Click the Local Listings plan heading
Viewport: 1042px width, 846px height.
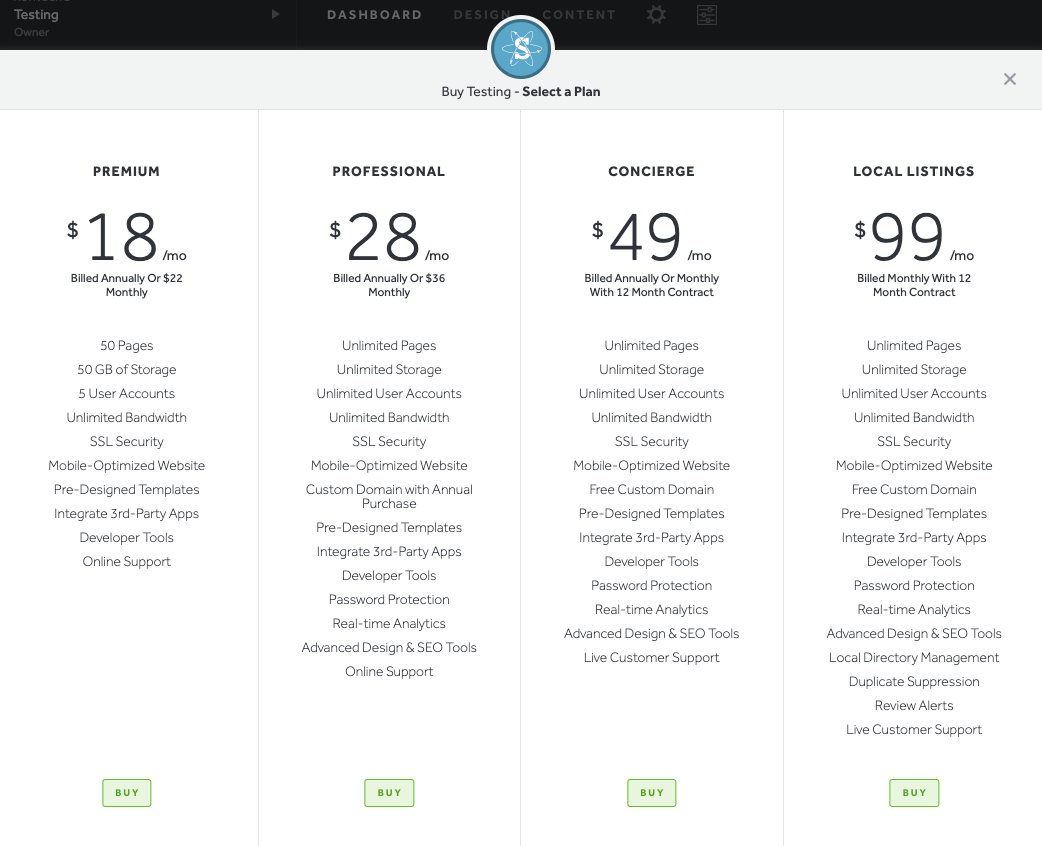tap(914, 171)
